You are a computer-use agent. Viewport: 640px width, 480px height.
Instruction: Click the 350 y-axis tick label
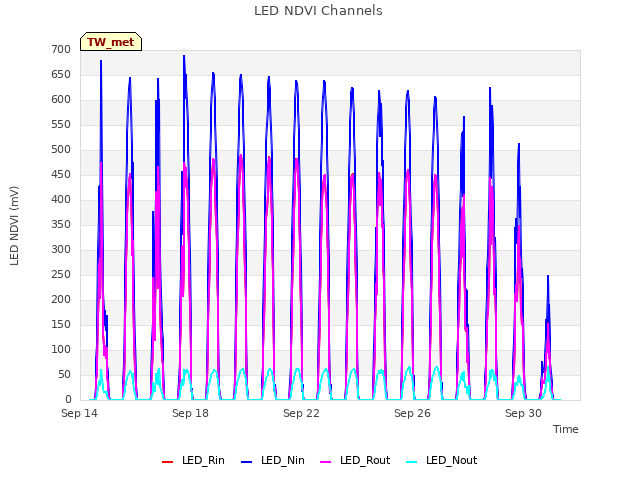[x=61, y=224]
